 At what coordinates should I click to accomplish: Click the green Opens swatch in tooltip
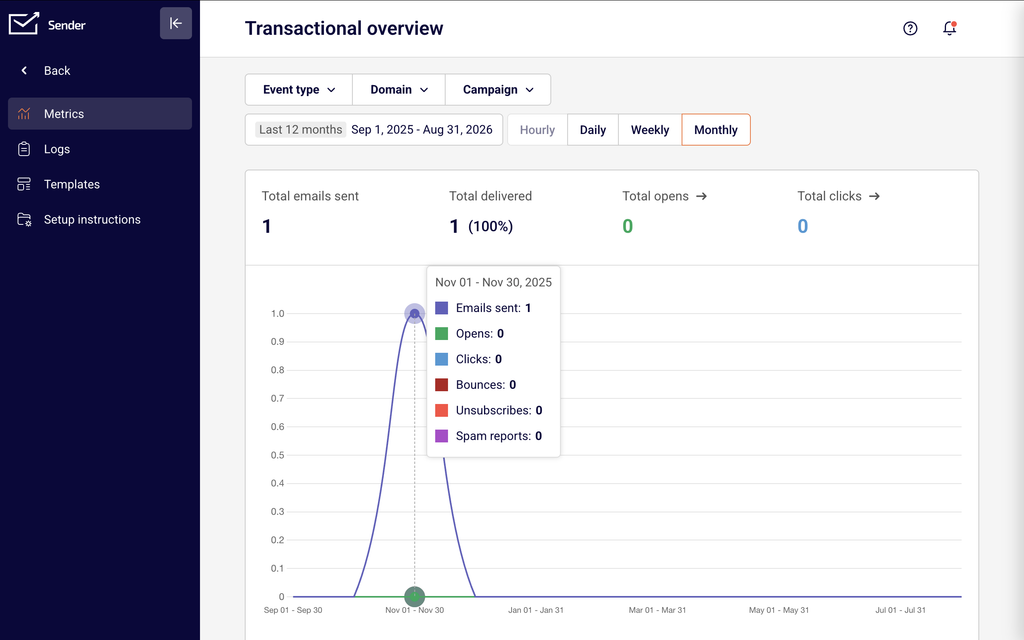coord(441,333)
